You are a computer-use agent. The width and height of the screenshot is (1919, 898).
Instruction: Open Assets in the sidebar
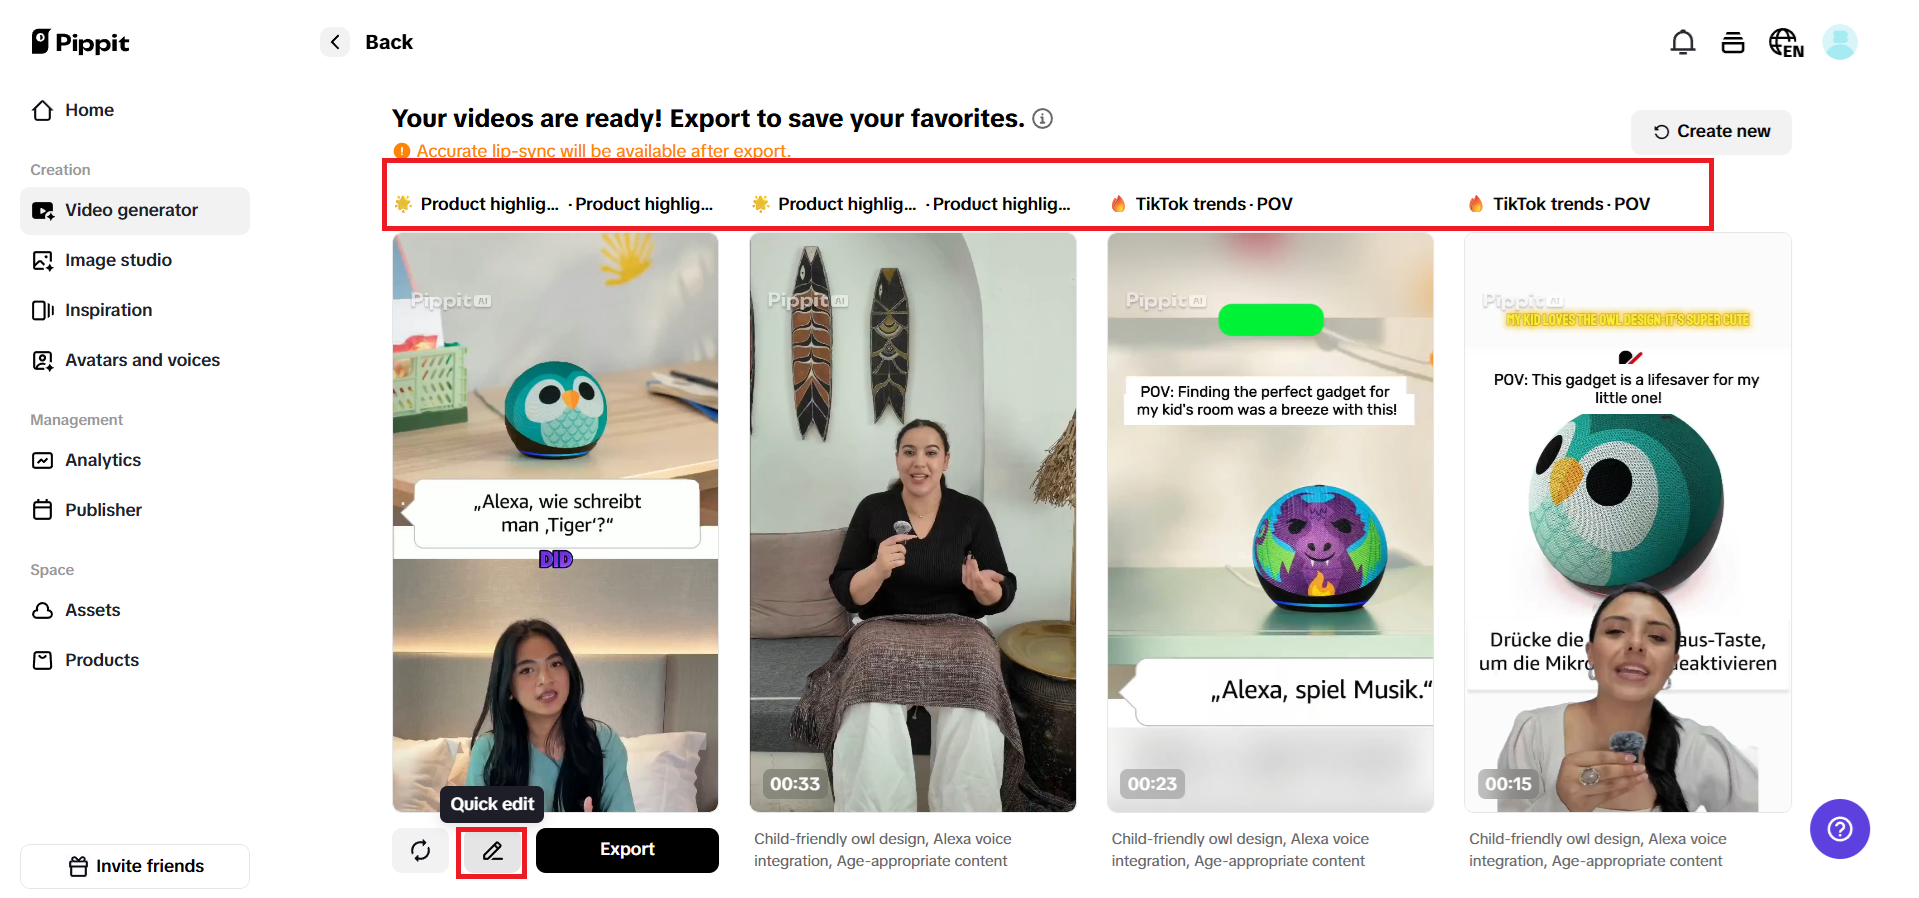pos(135,610)
